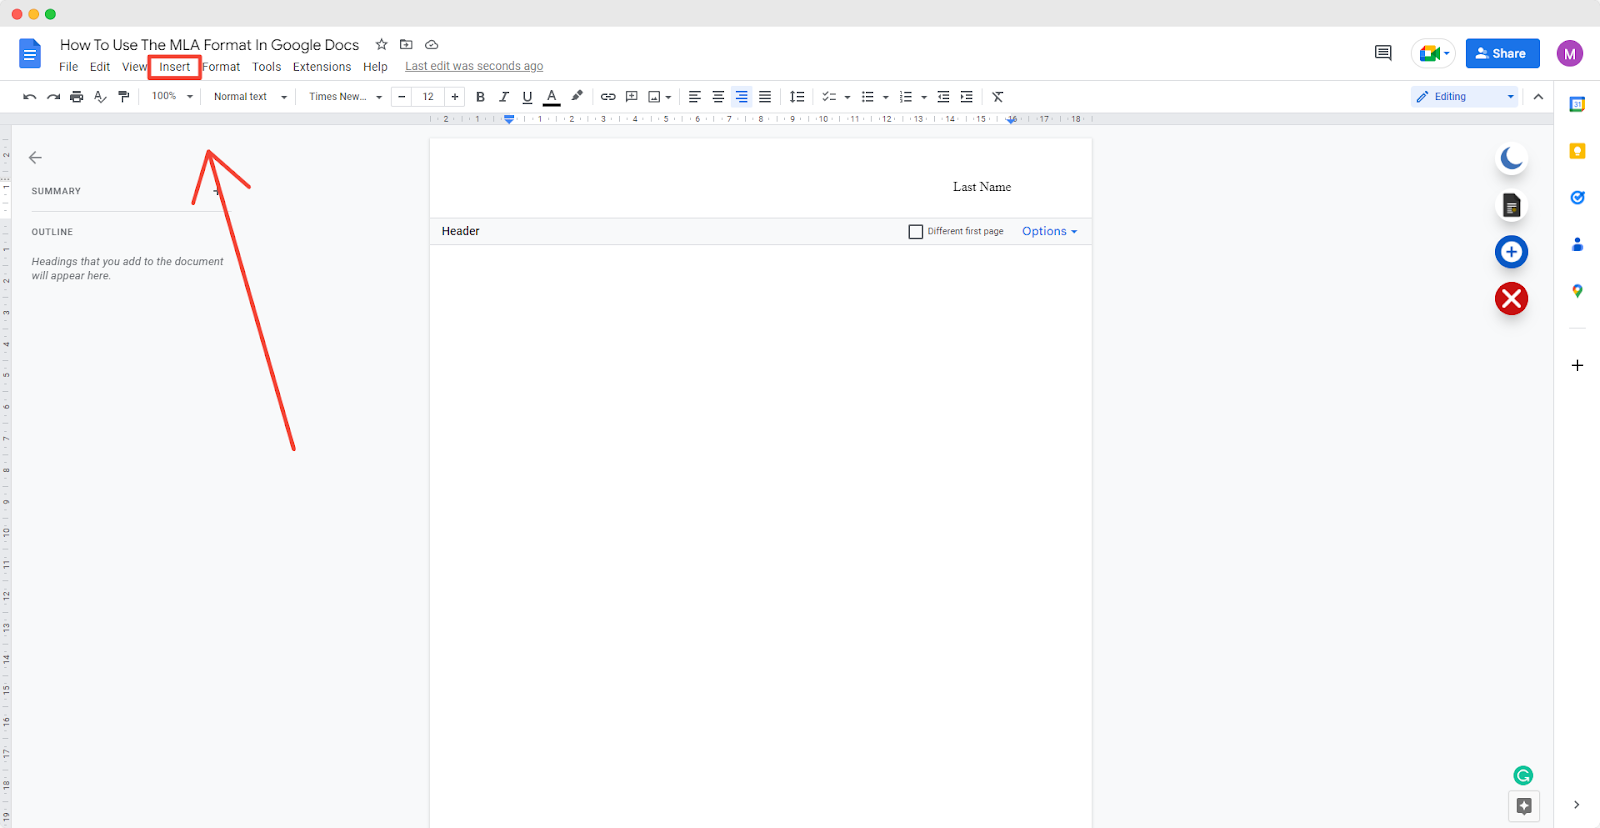Open the highlight color picker
Screen dimensions: 1600x828
577,97
